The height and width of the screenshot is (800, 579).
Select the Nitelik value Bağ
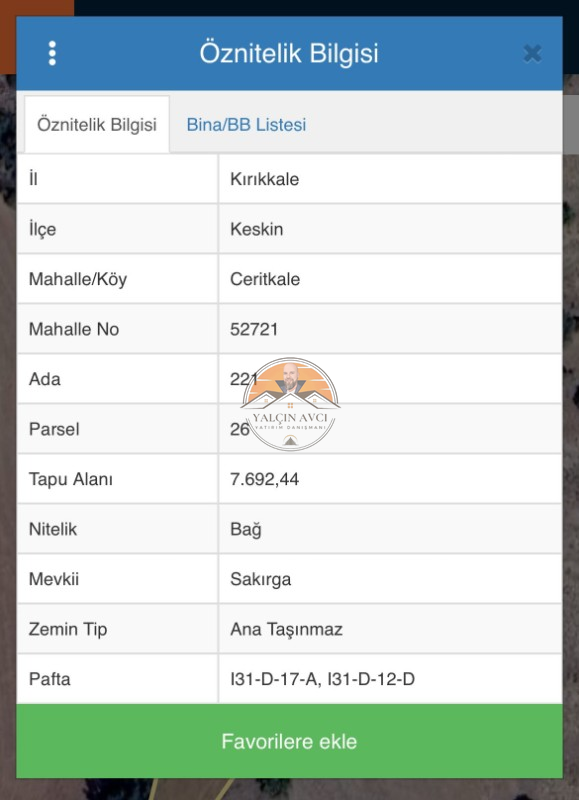[246, 529]
